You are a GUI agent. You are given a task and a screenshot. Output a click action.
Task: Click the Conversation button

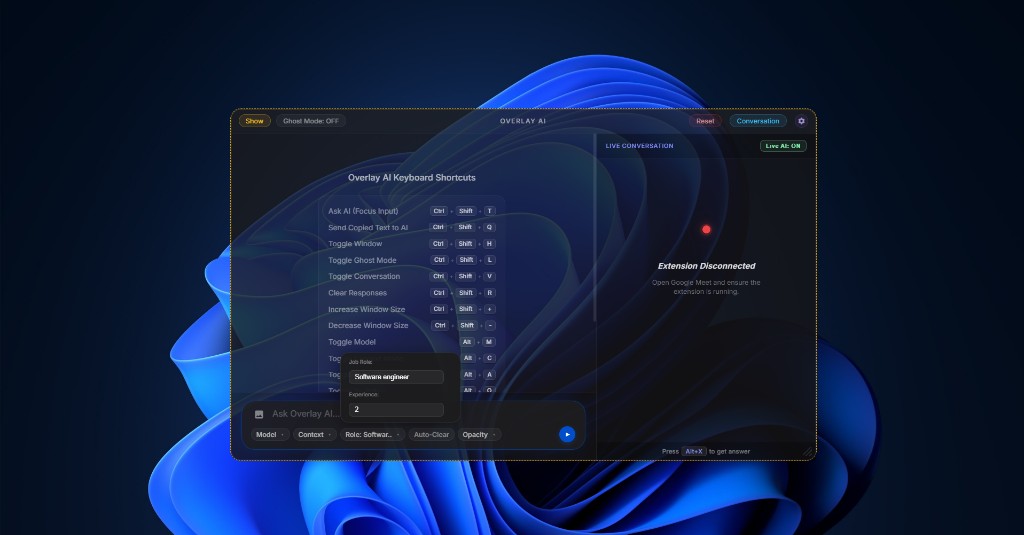tap(758, 121)
